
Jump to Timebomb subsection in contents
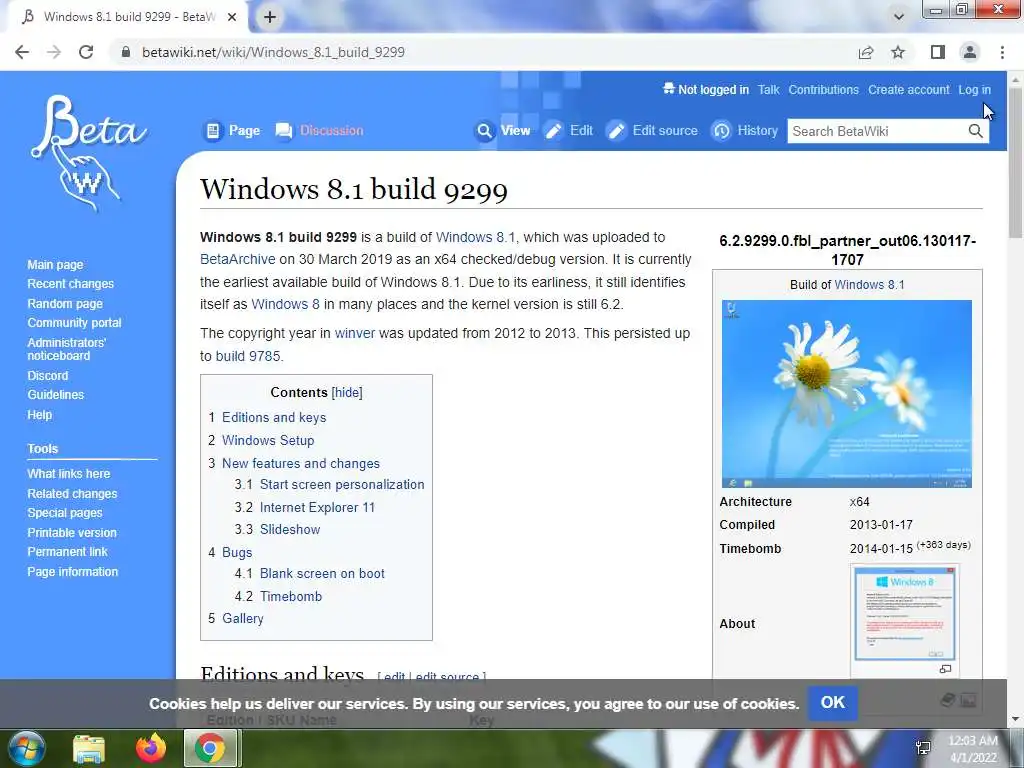click(x=291, y=596)
